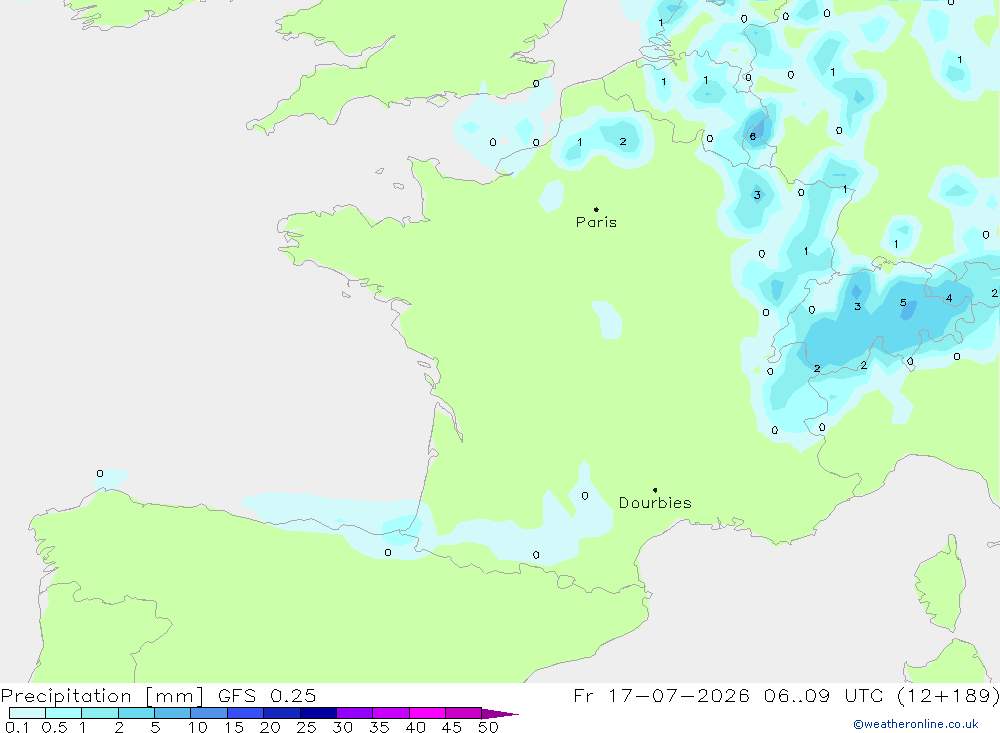This screenshot has width=1000, height=733.
Task: Select the black dot marker above Paris
Action: (596, 209)
